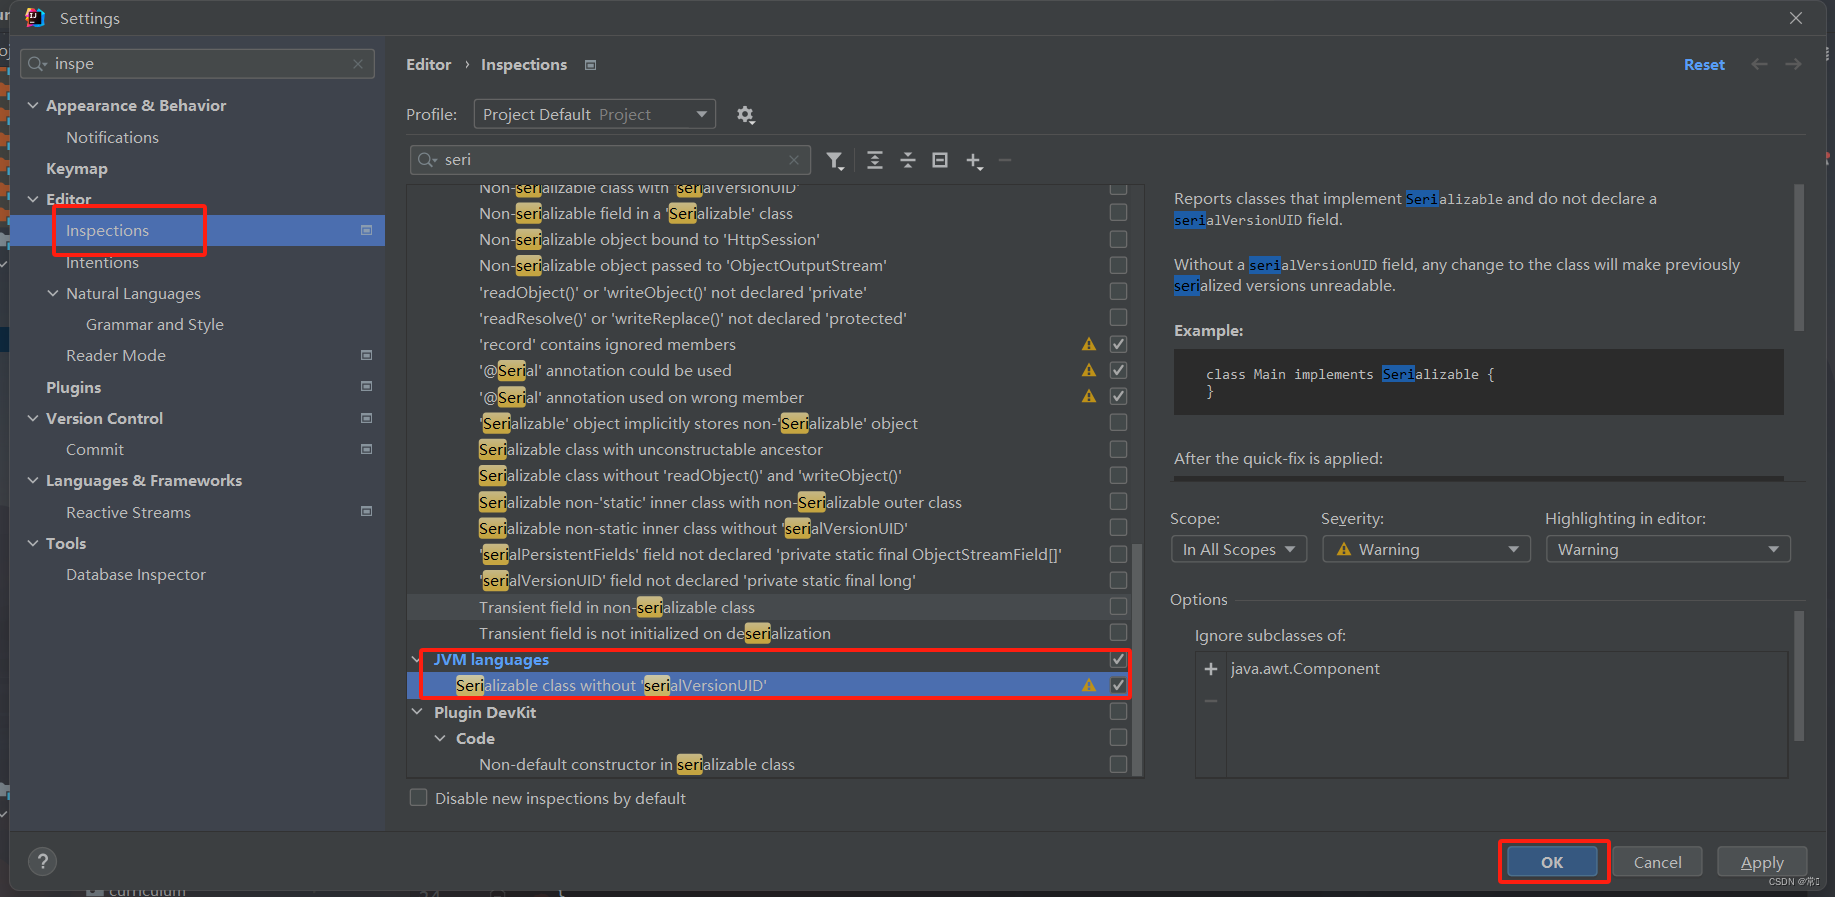Click the Expand All inspections icon
The height and width of the screenshot is (897, 1835).
click(x=875, y=160)
